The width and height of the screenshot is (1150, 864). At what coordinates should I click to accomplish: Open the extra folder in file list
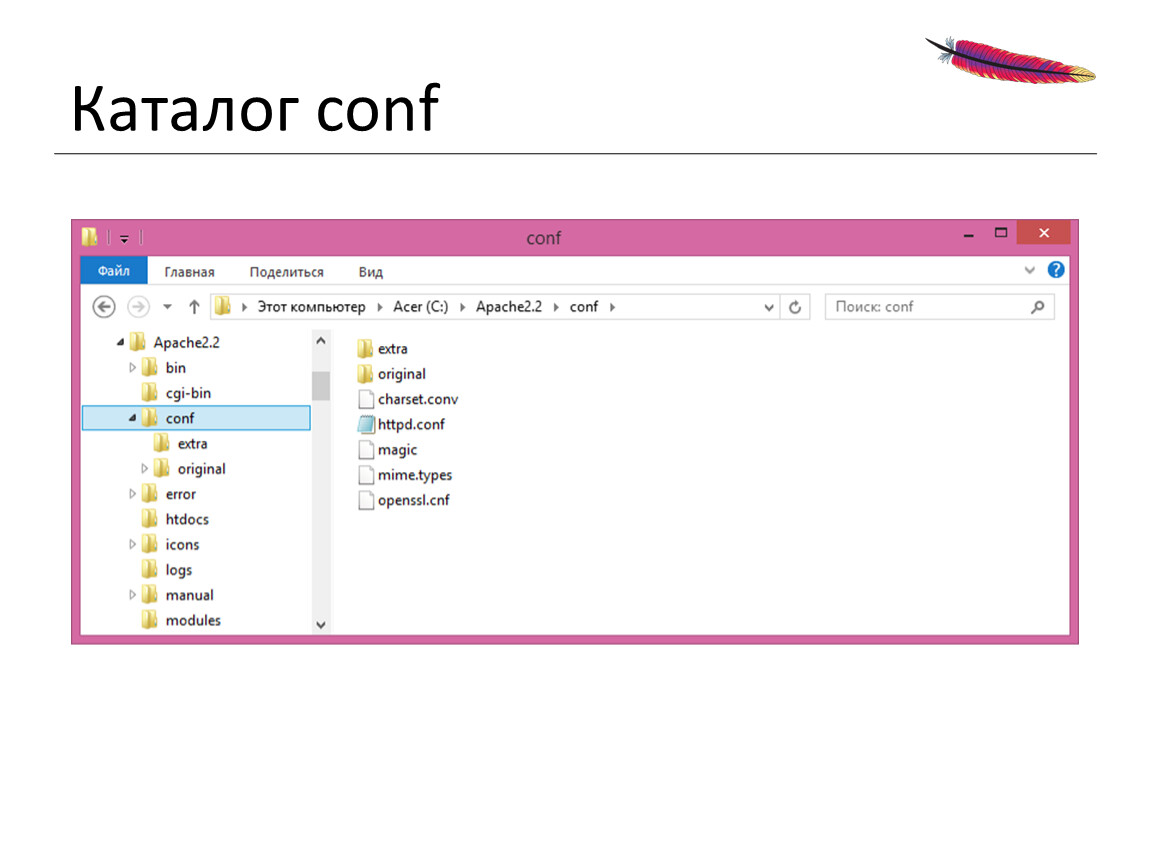[x=392, y=349]
